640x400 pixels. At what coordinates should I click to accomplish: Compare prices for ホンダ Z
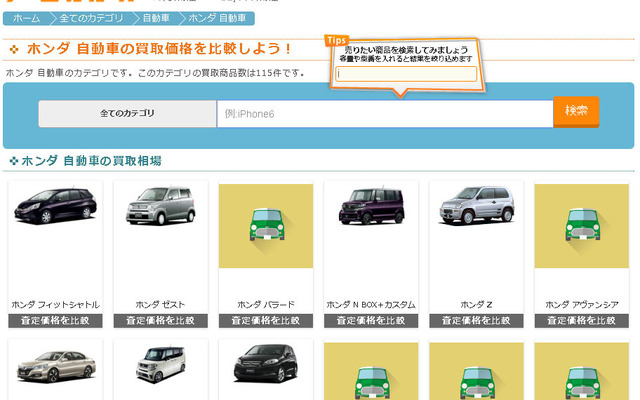click(476, 321)
